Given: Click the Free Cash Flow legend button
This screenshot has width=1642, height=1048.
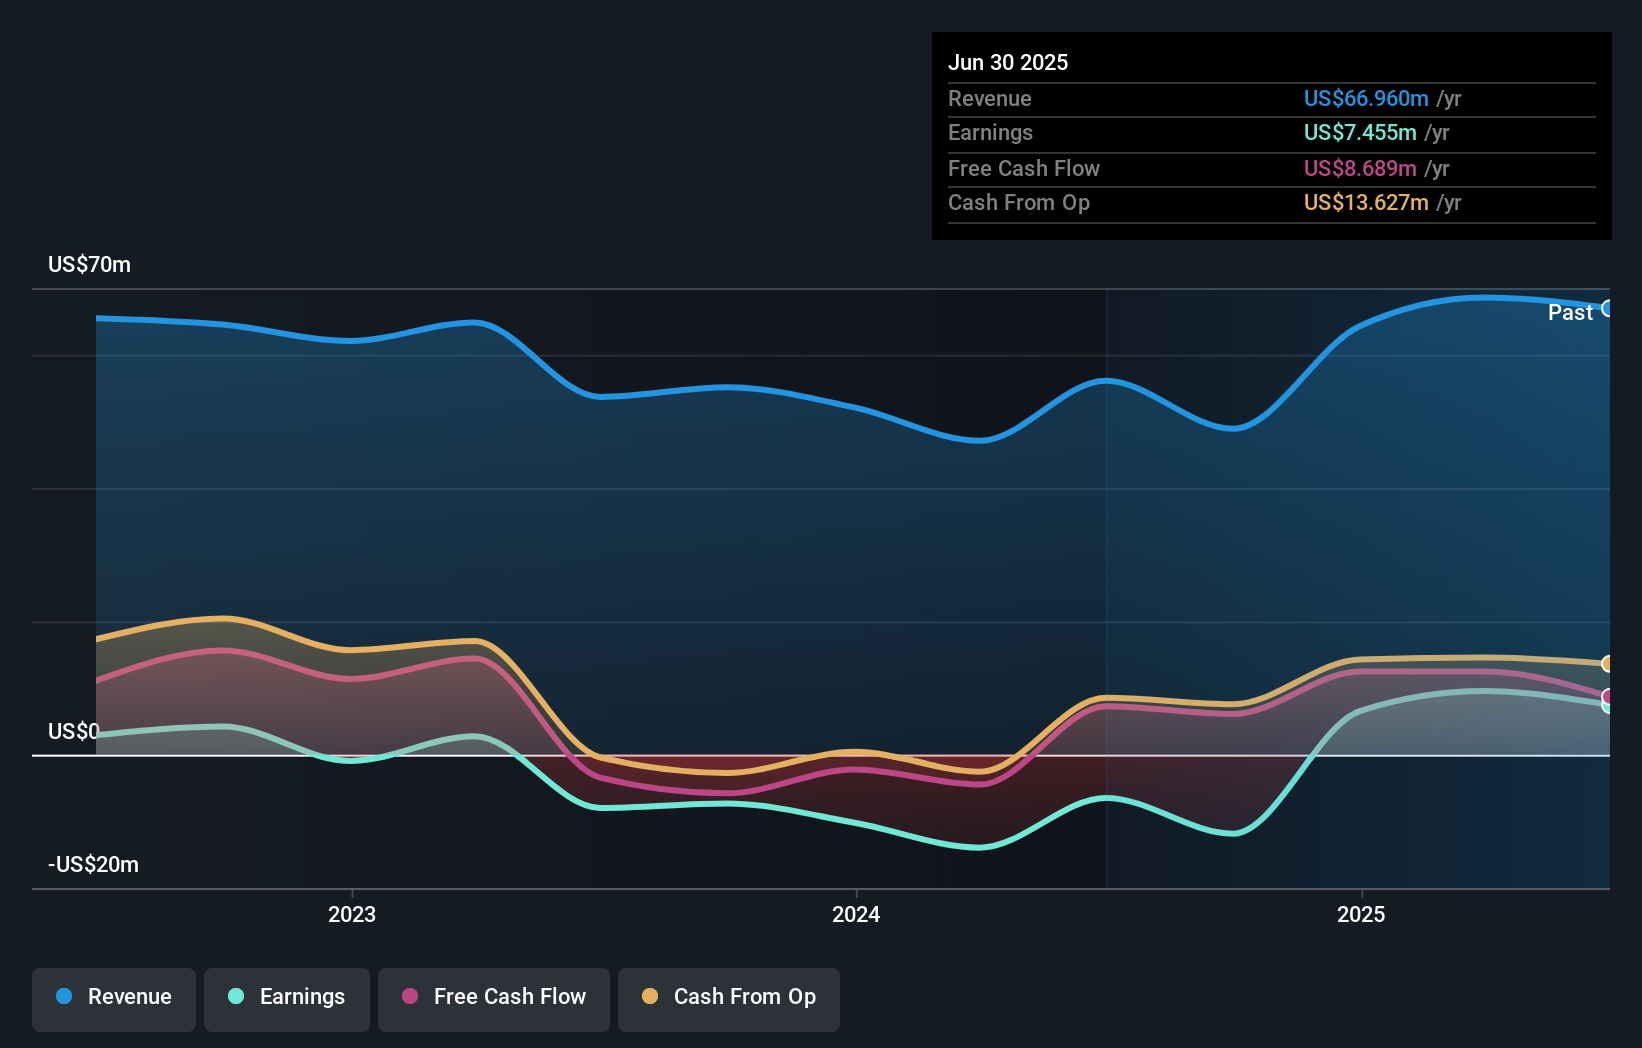Looking at the screenshot, I should 493,997.
